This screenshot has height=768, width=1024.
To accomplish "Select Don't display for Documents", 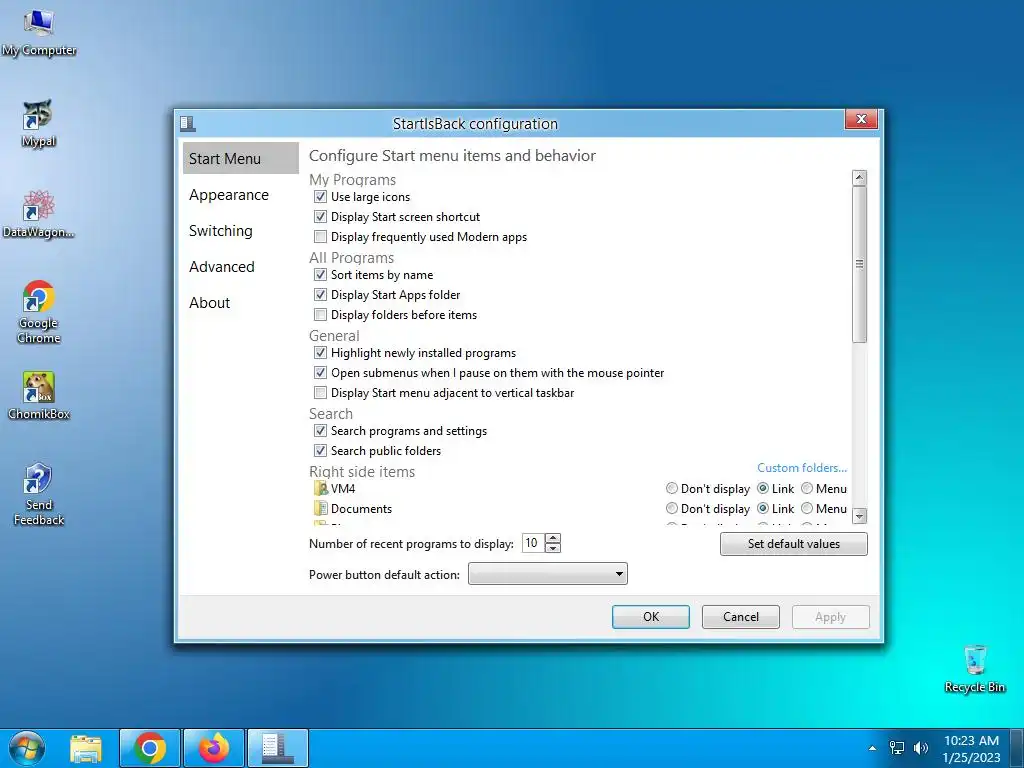I will (671, 508).
